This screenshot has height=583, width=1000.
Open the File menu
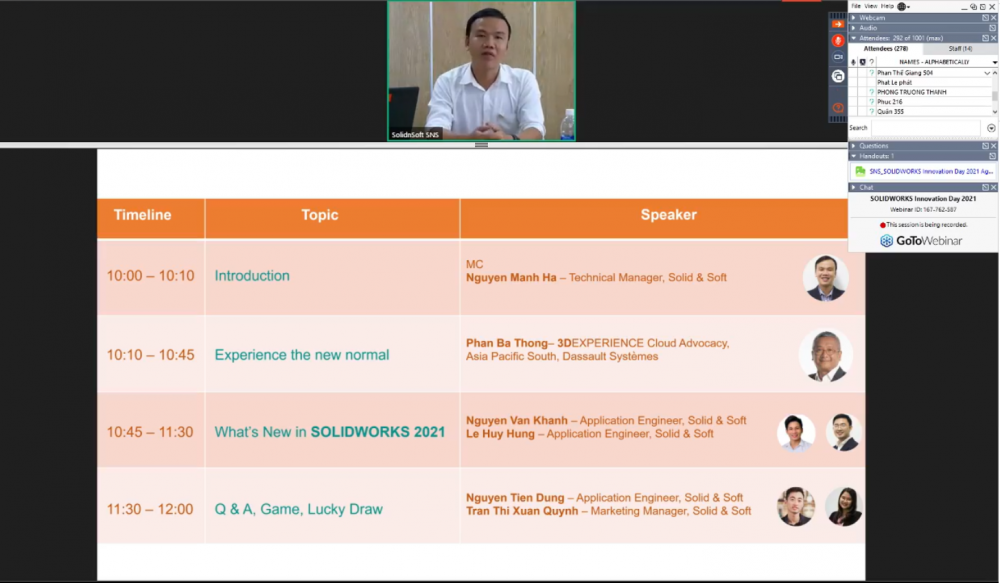[856, 6]
